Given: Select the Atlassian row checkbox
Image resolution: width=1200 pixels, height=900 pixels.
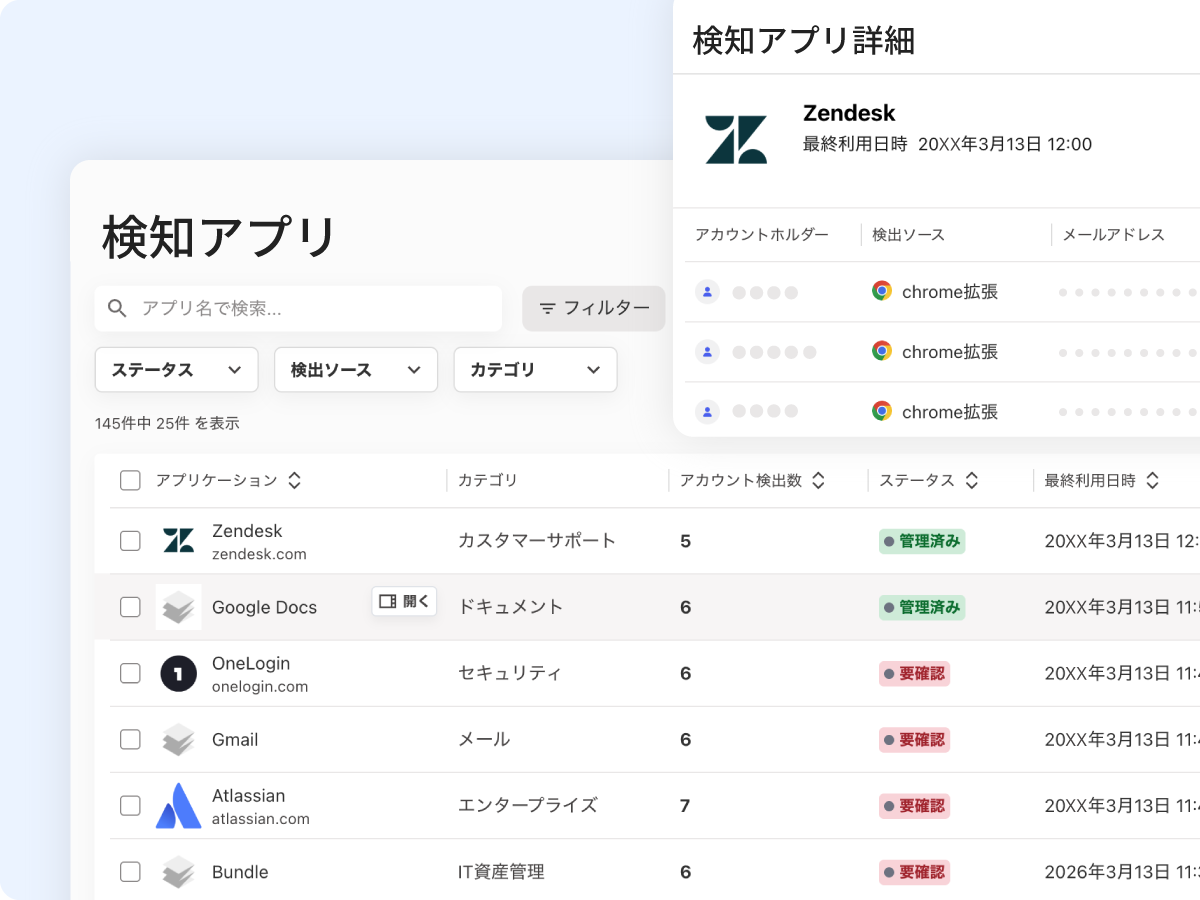Looking at the screenshot, I should click(130, 806).
